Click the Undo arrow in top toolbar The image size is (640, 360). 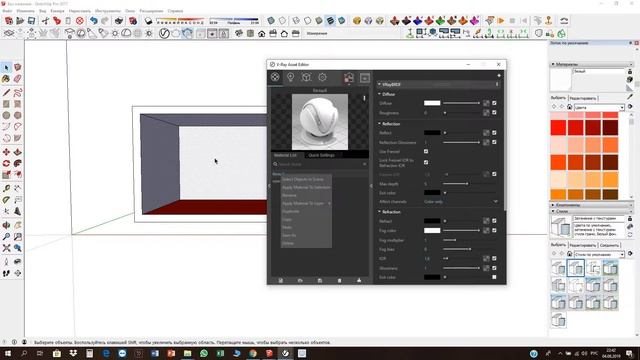click(93, 20)
